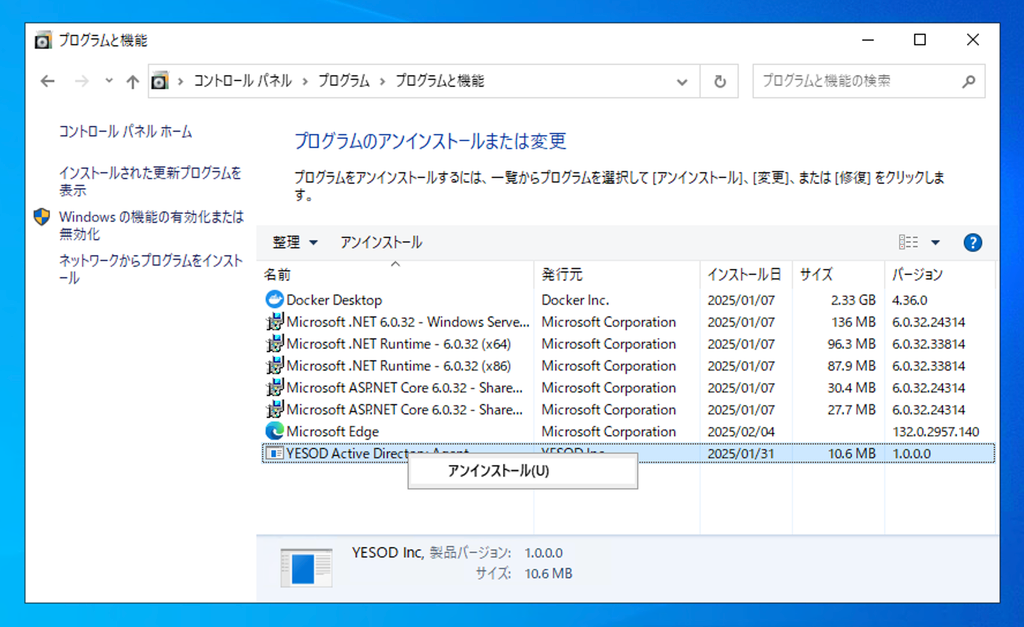Click the YESOD Active Directory Agent row icon
This screenshot has width=1024, height=627.
coord(275,453)
